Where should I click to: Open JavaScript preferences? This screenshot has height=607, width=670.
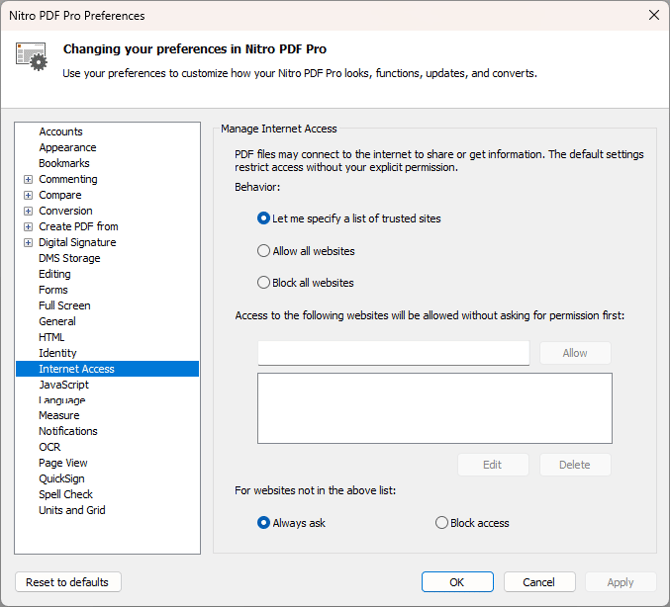[x=64, y=385]
